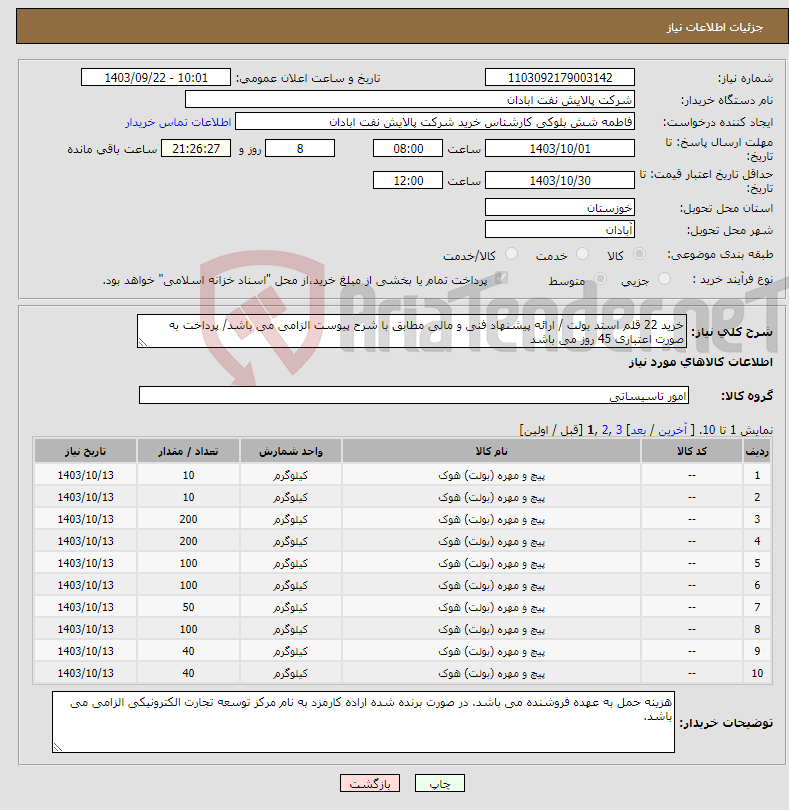Click the چاپ print button
This screenshot has width=789, height=810.
click(x=440, y=783)
